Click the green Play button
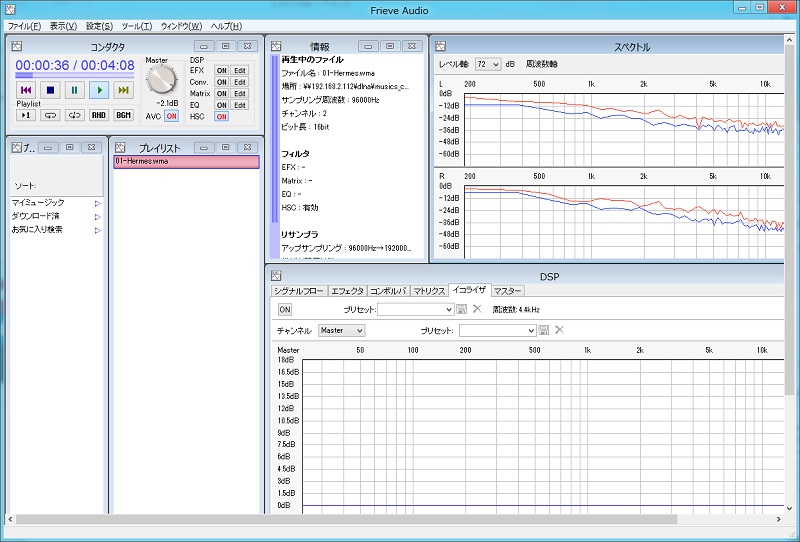This screenshot has width=800, height=542. (99, 90)
